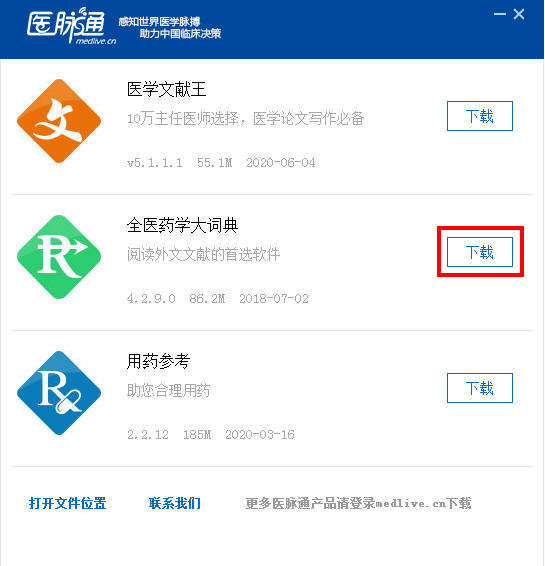Open the 联系我们 link
The width and height of the screenshot is (545, 566).
coord(175,503)
